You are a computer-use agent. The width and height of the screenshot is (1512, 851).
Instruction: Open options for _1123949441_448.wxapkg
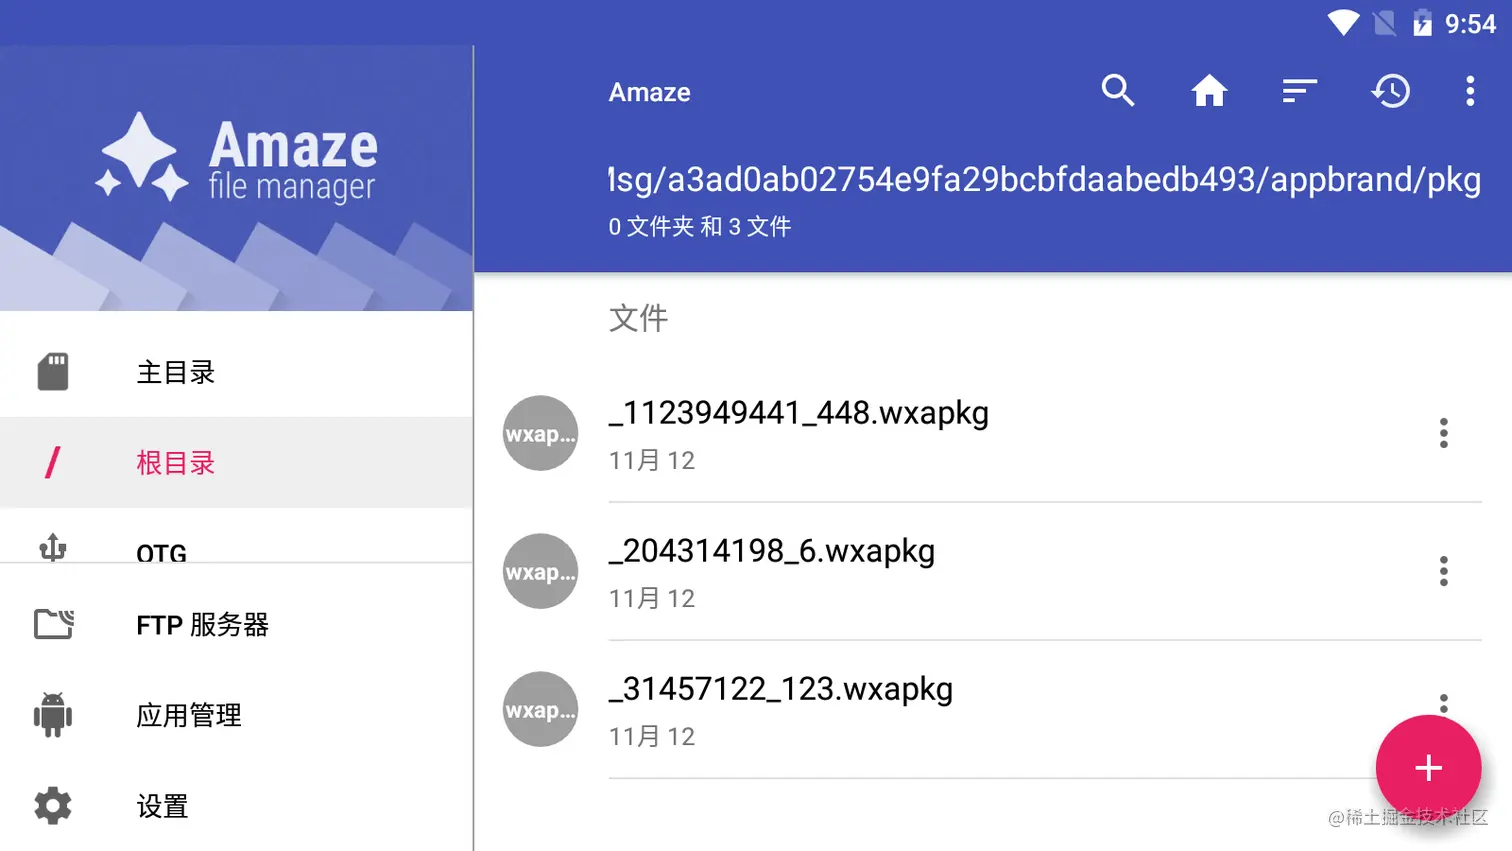click(x=1444, y=433)
